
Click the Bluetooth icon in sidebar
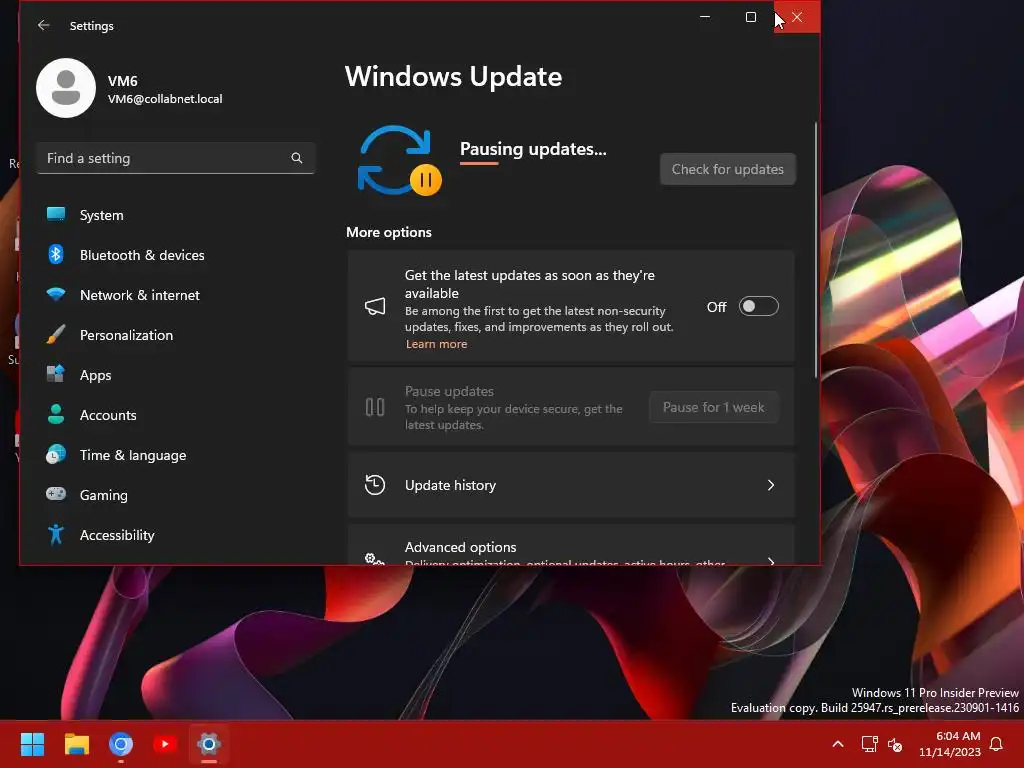(x=56, y=255)
